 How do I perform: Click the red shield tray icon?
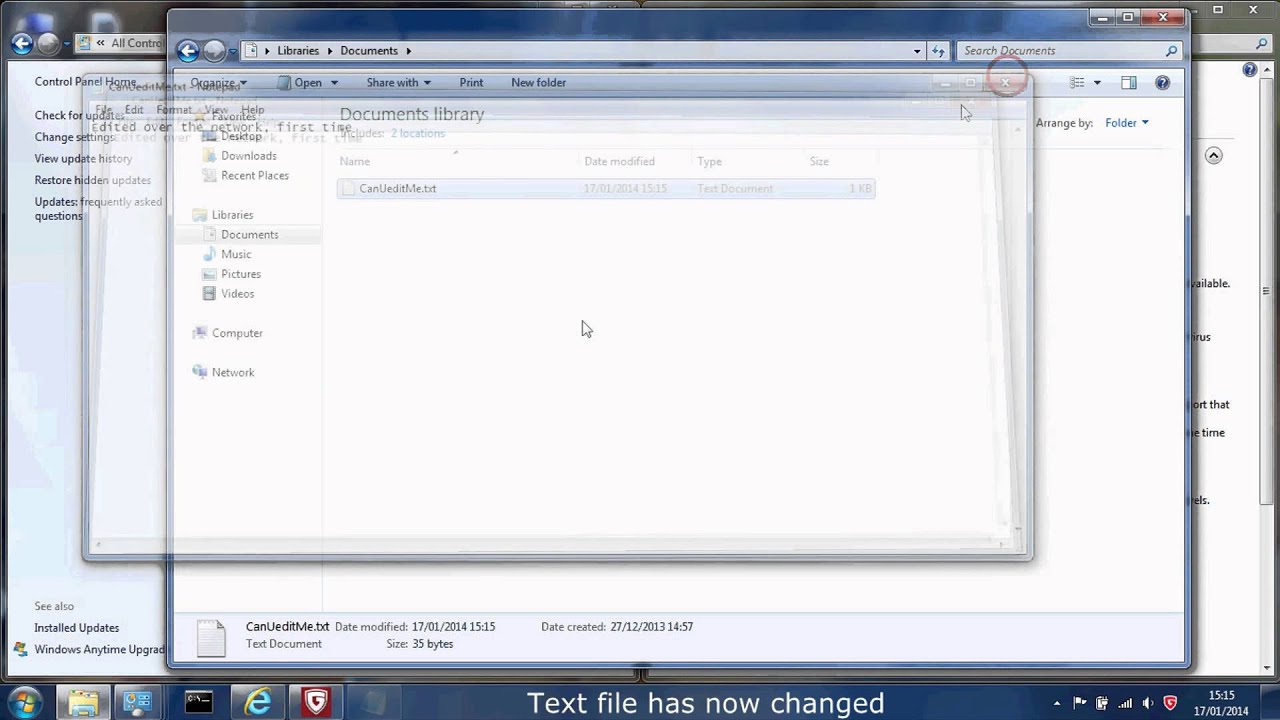(1170, 703)
